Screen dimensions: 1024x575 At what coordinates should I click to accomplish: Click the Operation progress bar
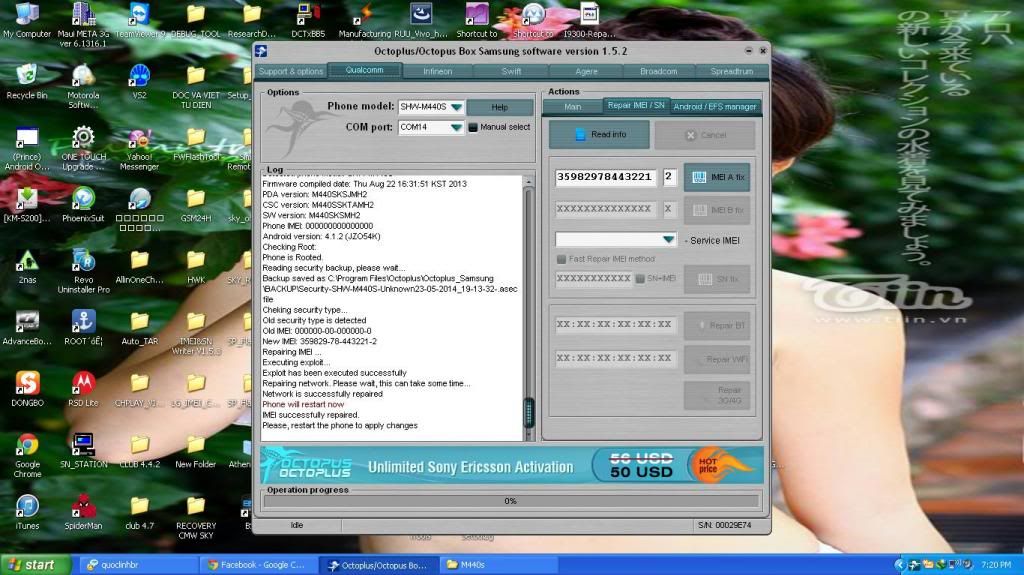pyautogui.click(x=511, y=501)
